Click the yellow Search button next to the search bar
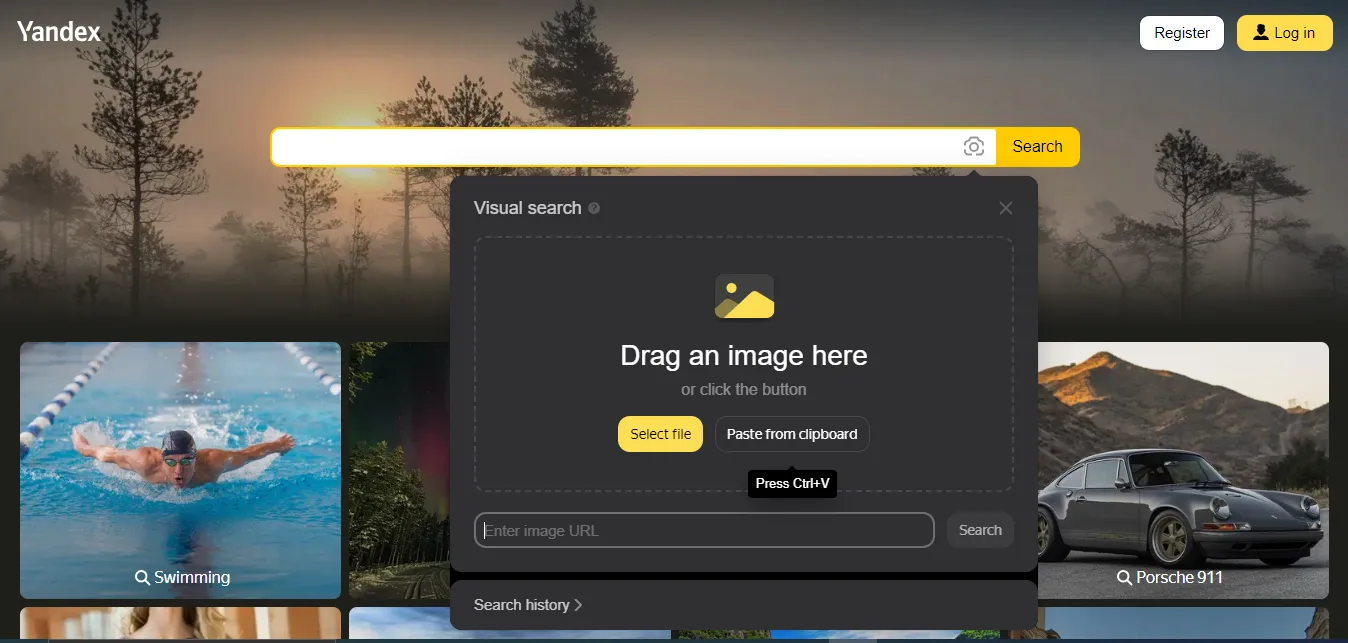 [1037, 146]
